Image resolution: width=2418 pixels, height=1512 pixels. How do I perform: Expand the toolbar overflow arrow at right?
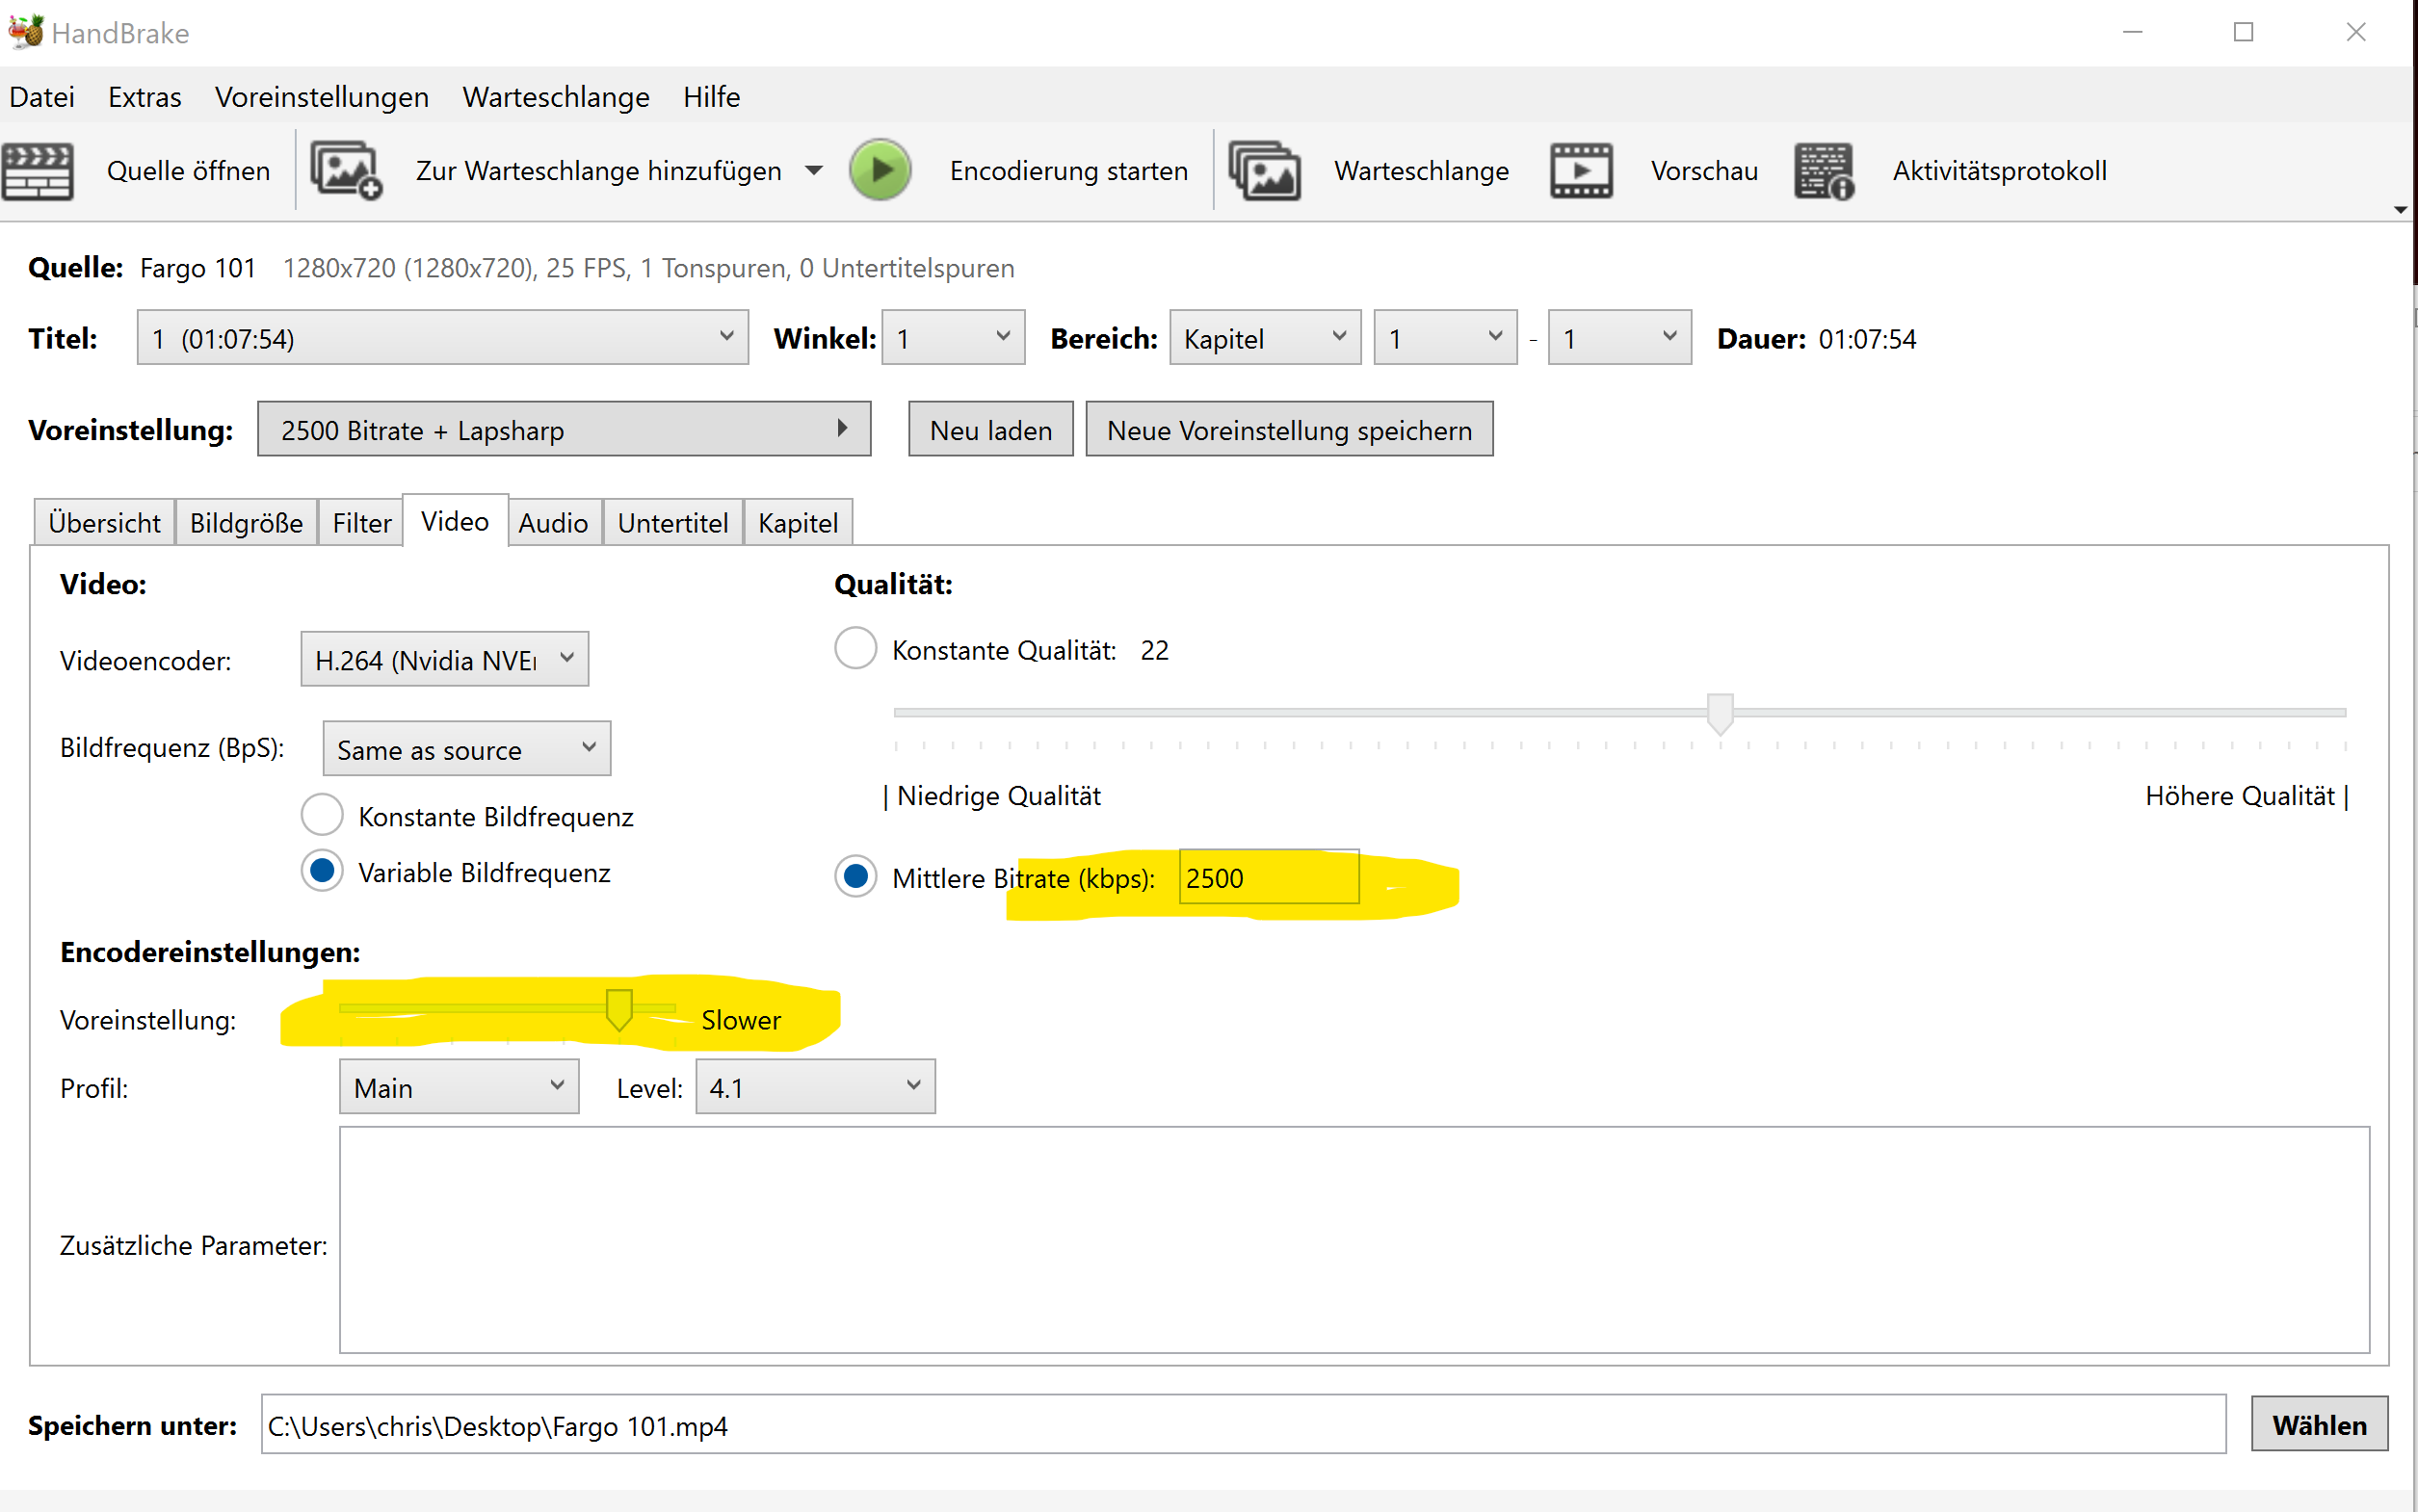coord(2400,210)
